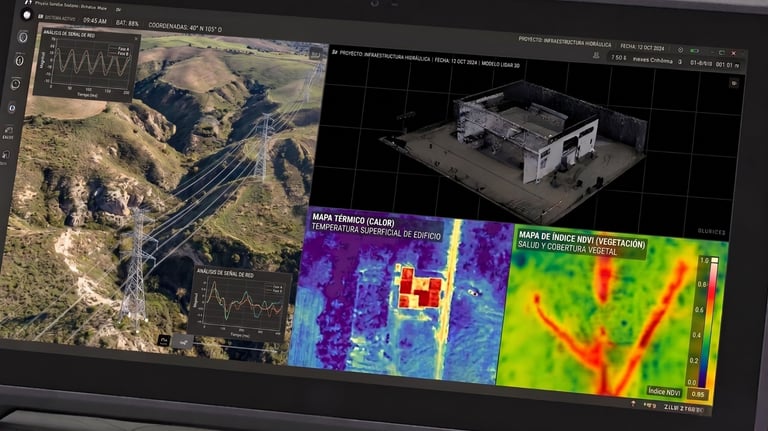This screenshot has width=768, height=431.
Task: Select the red hot building on thermal map
Action: [x=420, y=287]
